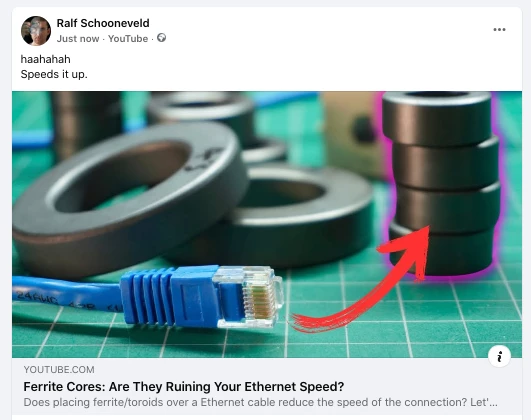Click the blue Ethernet connector in thumbnail
The height and width of the screenshot is (420, 531).
click(202, 297)
